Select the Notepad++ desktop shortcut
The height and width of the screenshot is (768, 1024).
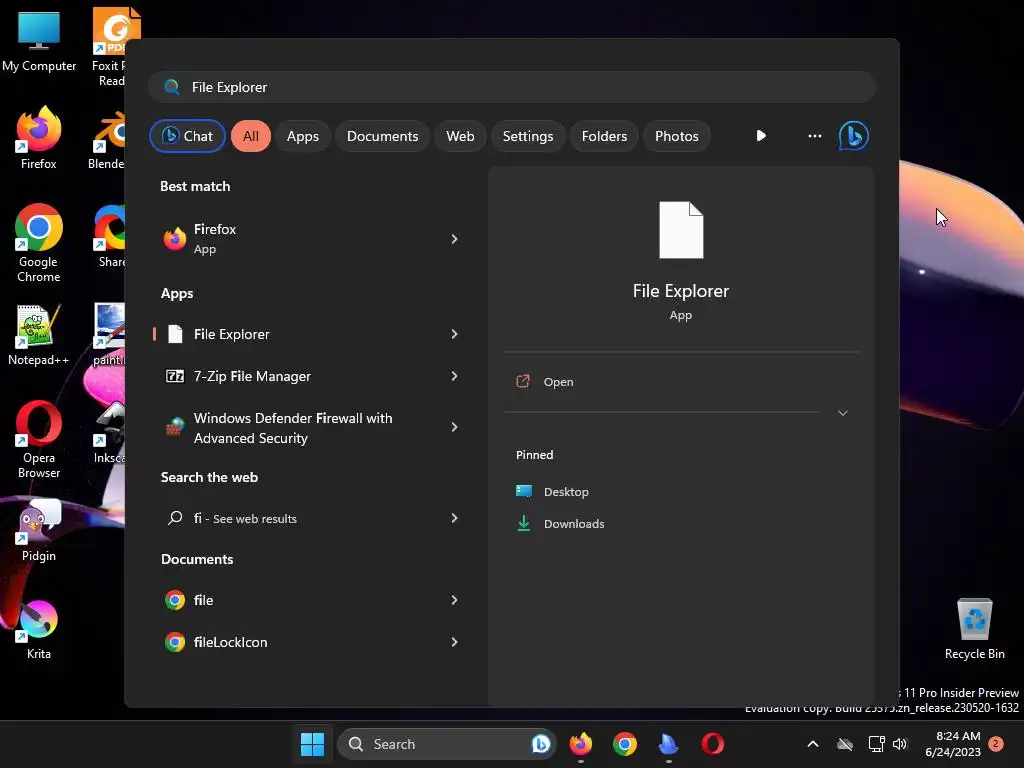click(39, 335)
